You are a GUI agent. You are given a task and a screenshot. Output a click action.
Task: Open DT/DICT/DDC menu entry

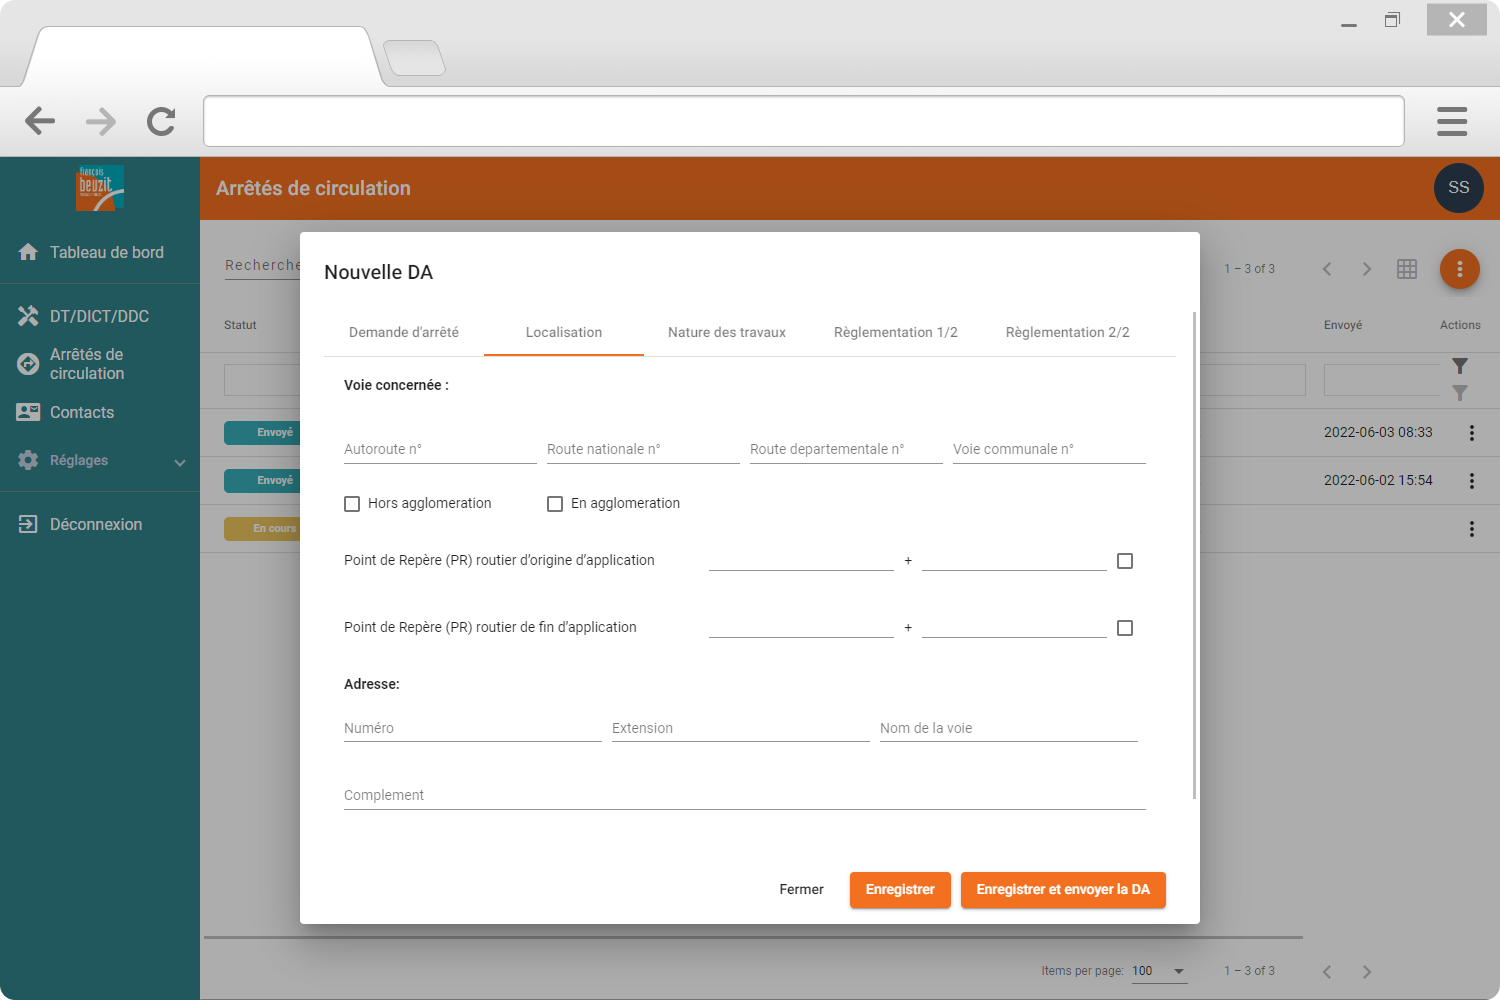tap(100, 316)
